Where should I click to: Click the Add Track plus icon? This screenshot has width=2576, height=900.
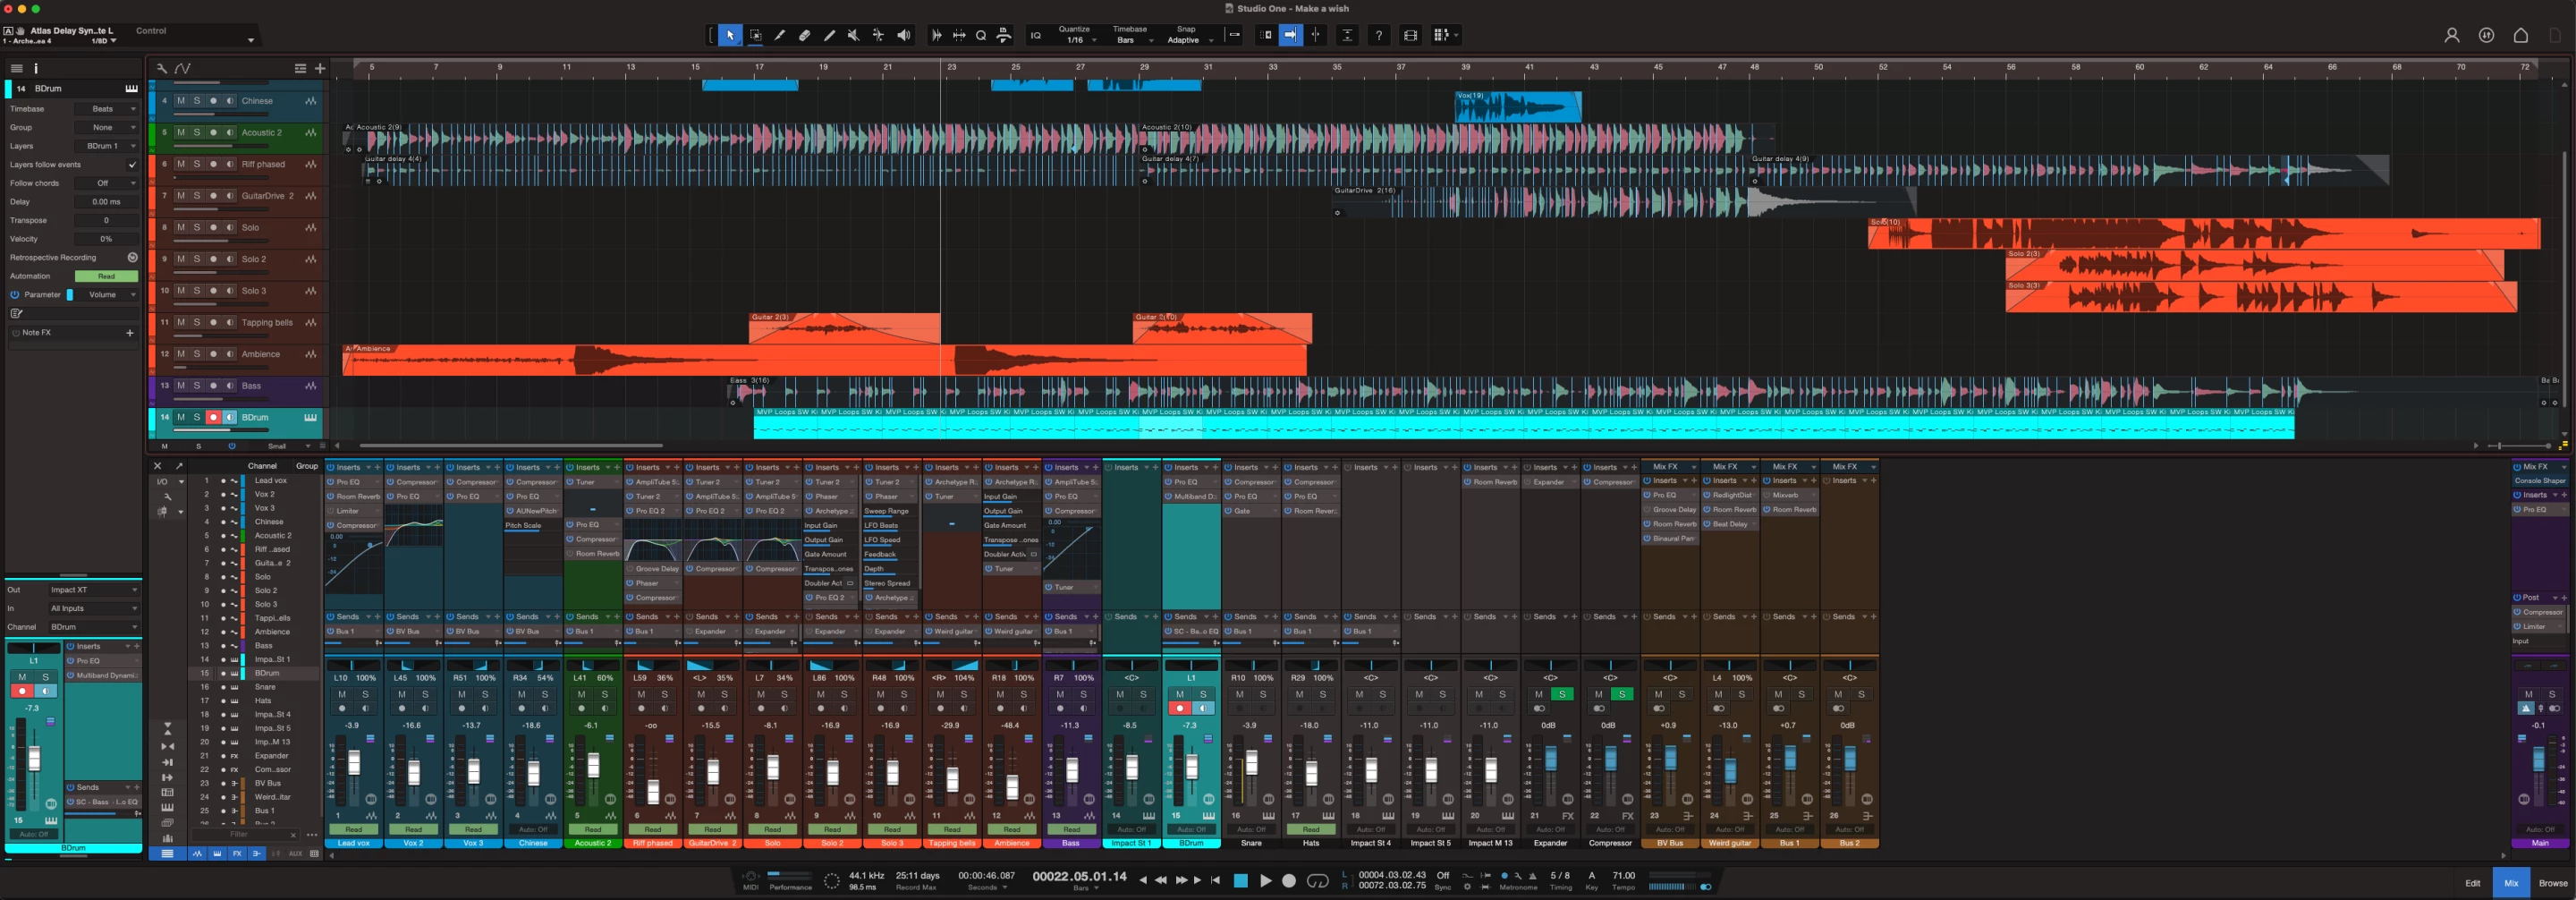point(320,69)
